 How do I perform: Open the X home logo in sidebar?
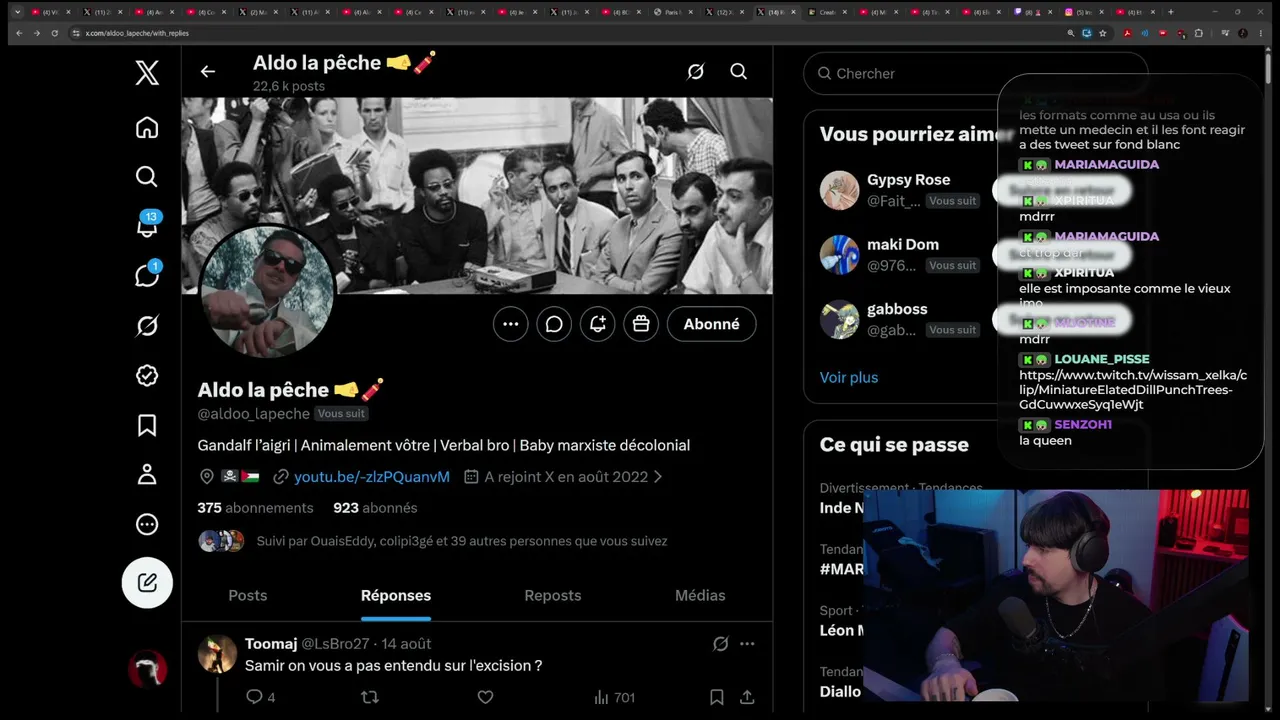(147, 73)
